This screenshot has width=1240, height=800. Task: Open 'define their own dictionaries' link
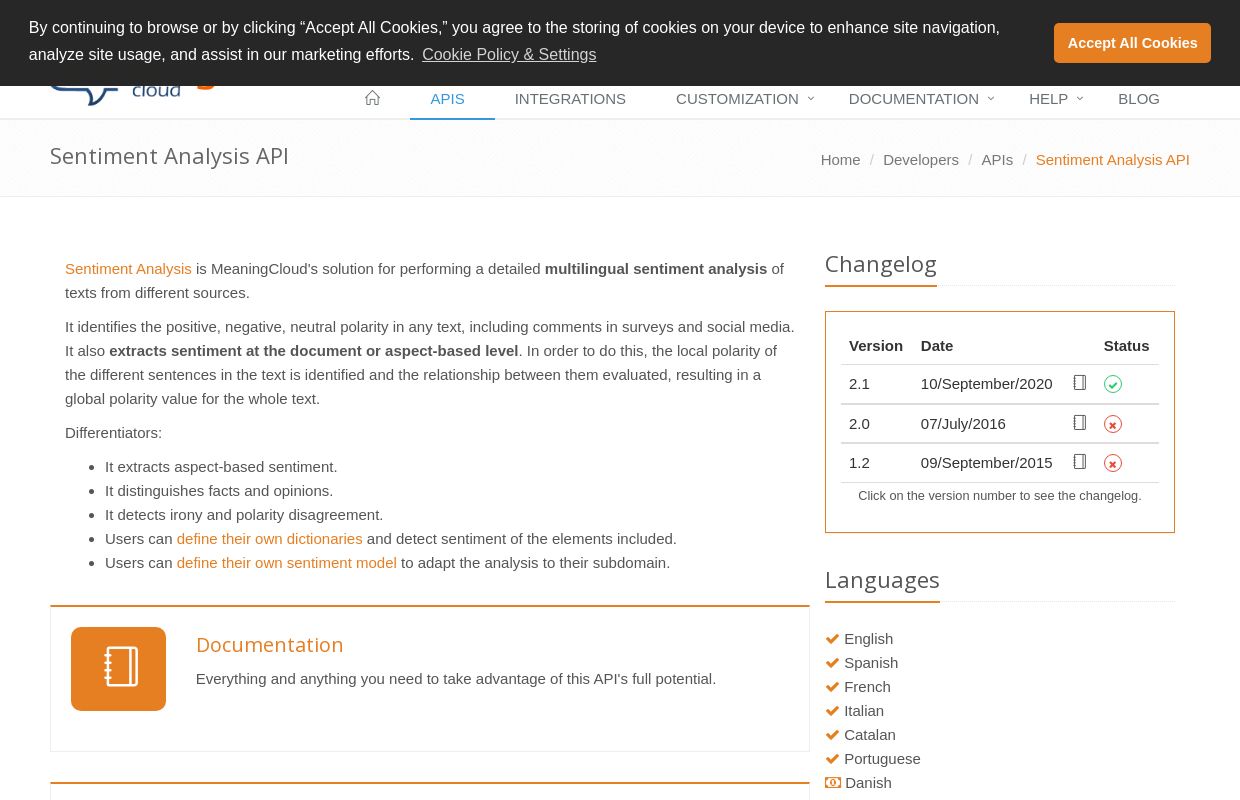tap(269, 538)
